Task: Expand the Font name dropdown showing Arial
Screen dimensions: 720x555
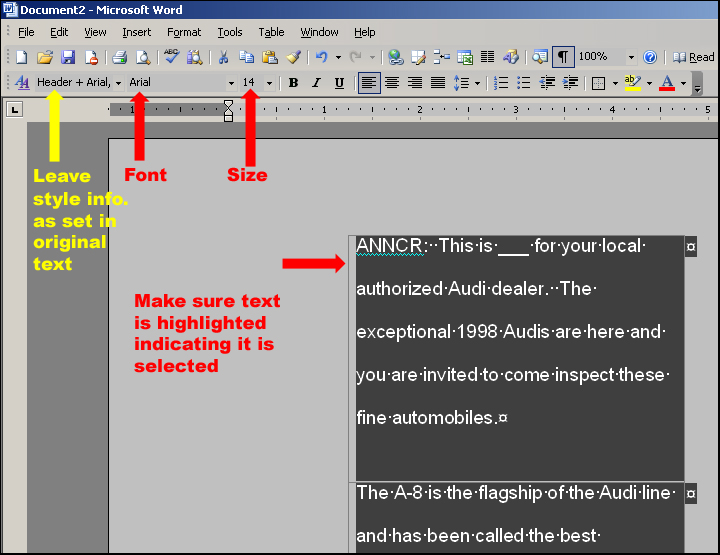Action: click(231, 83)
